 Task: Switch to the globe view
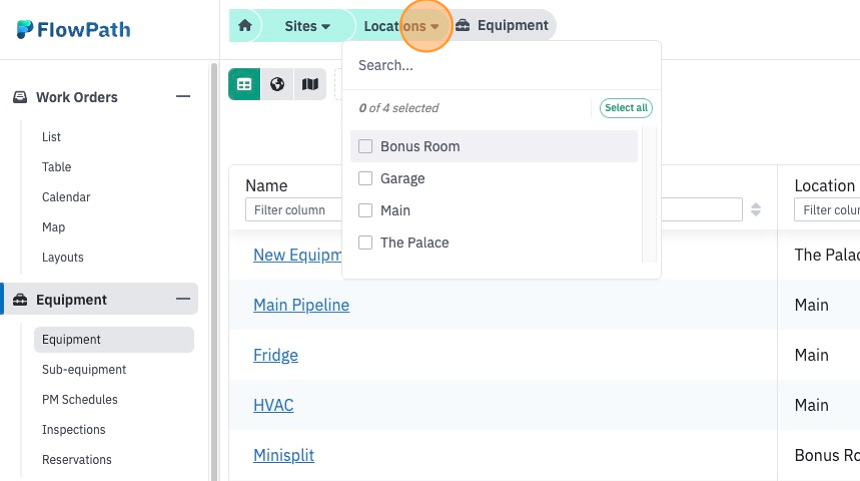pyautogui.click(x=277, y=84)
